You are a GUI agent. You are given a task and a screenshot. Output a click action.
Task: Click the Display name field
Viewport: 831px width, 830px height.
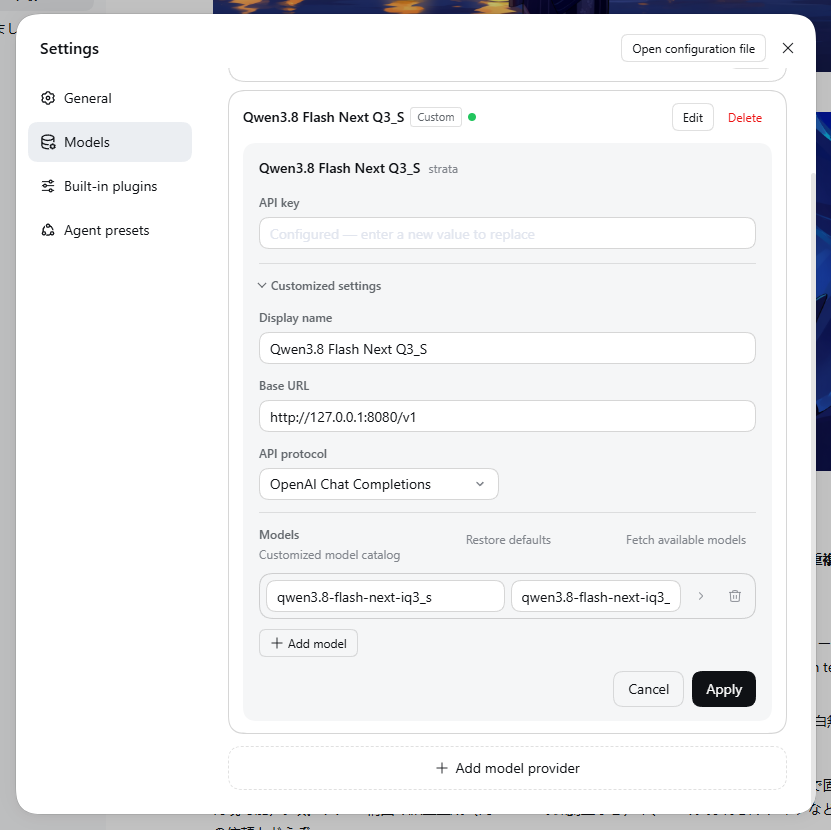(507, 348)
